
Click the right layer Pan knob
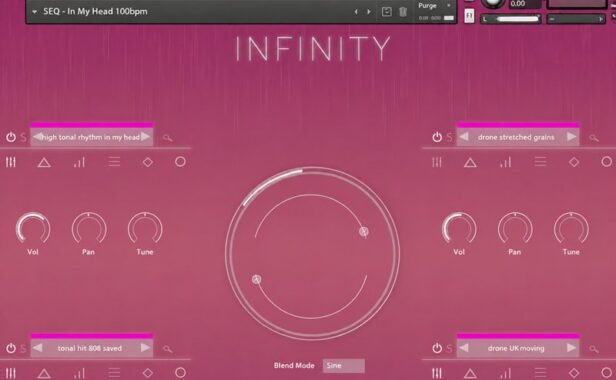point(515,229)
